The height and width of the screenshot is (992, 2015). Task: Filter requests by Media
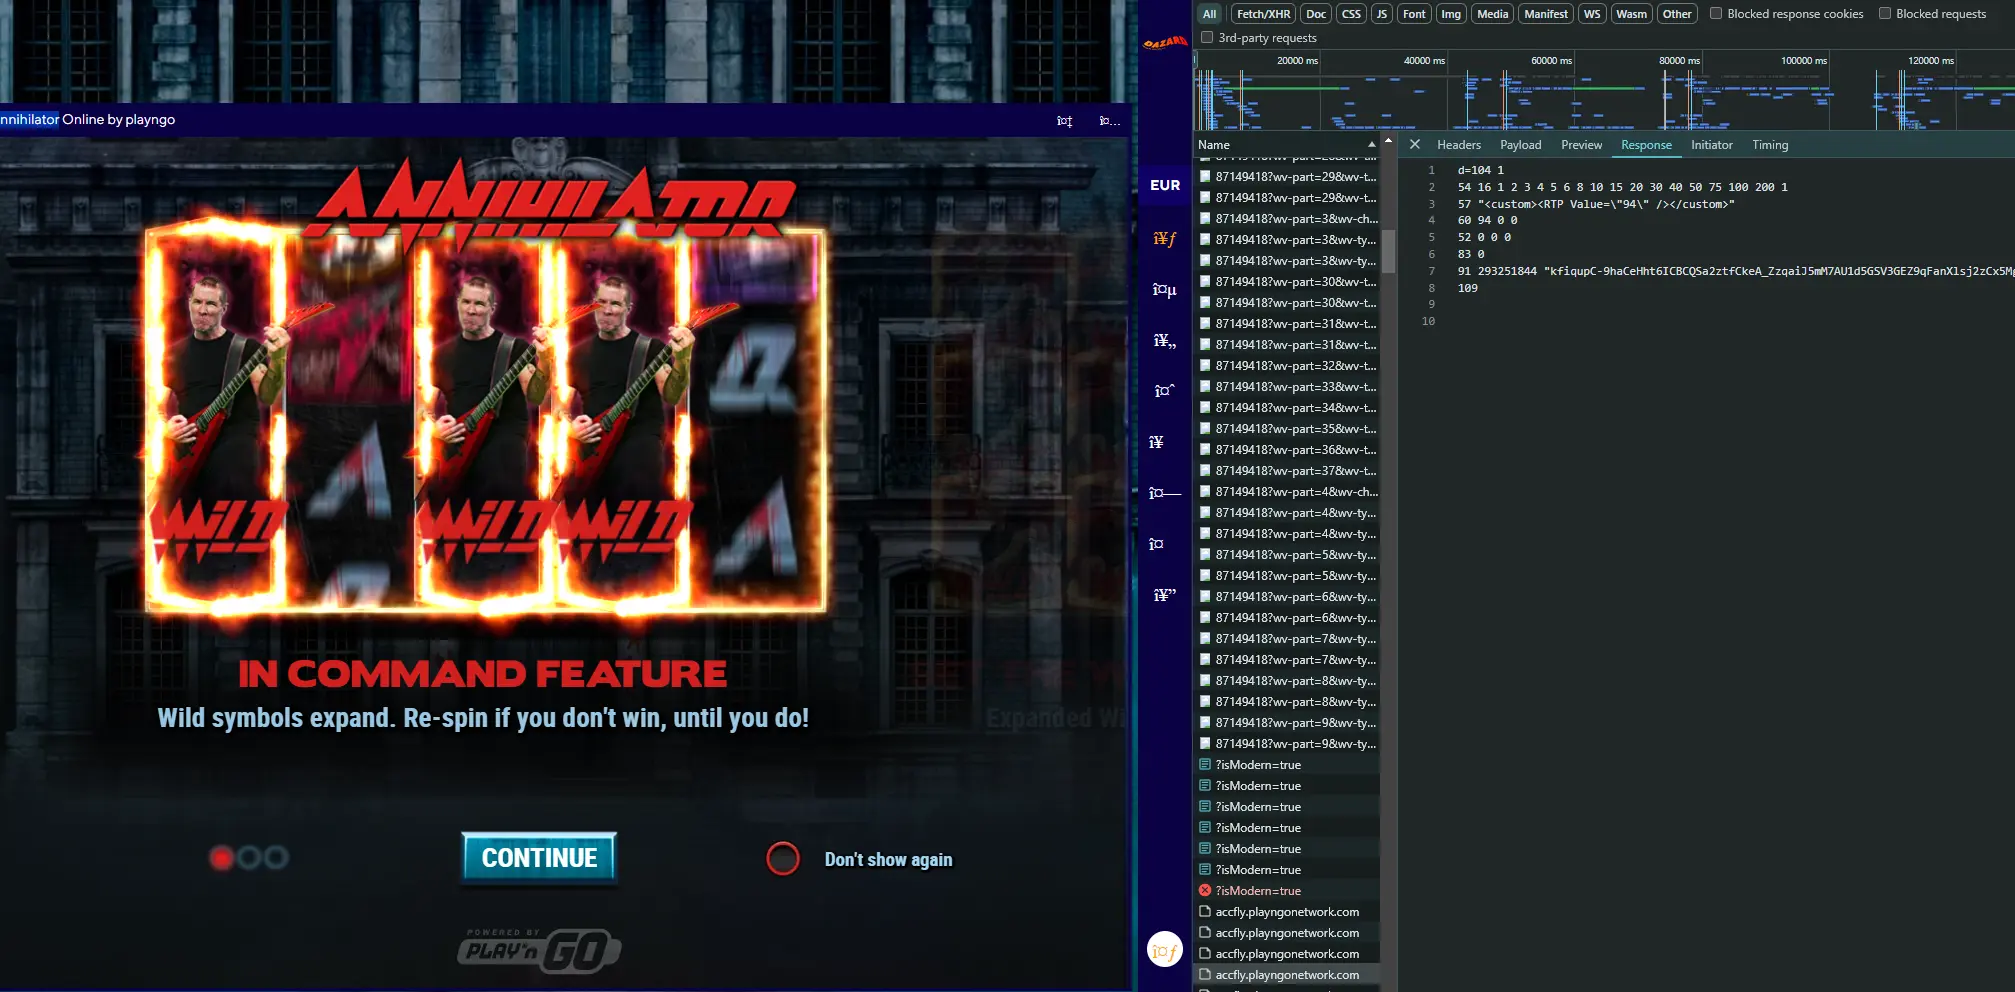[1492, 14]
